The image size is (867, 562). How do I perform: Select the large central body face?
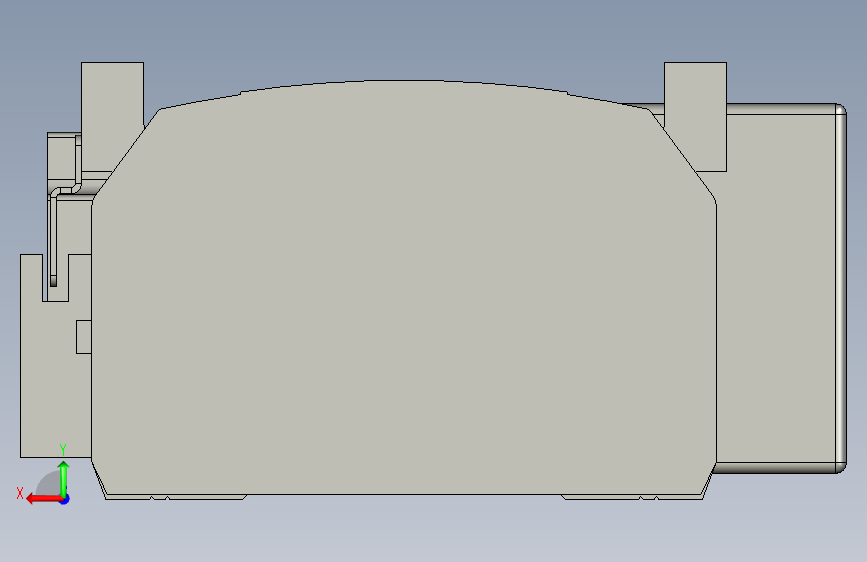tap(404, 288)
